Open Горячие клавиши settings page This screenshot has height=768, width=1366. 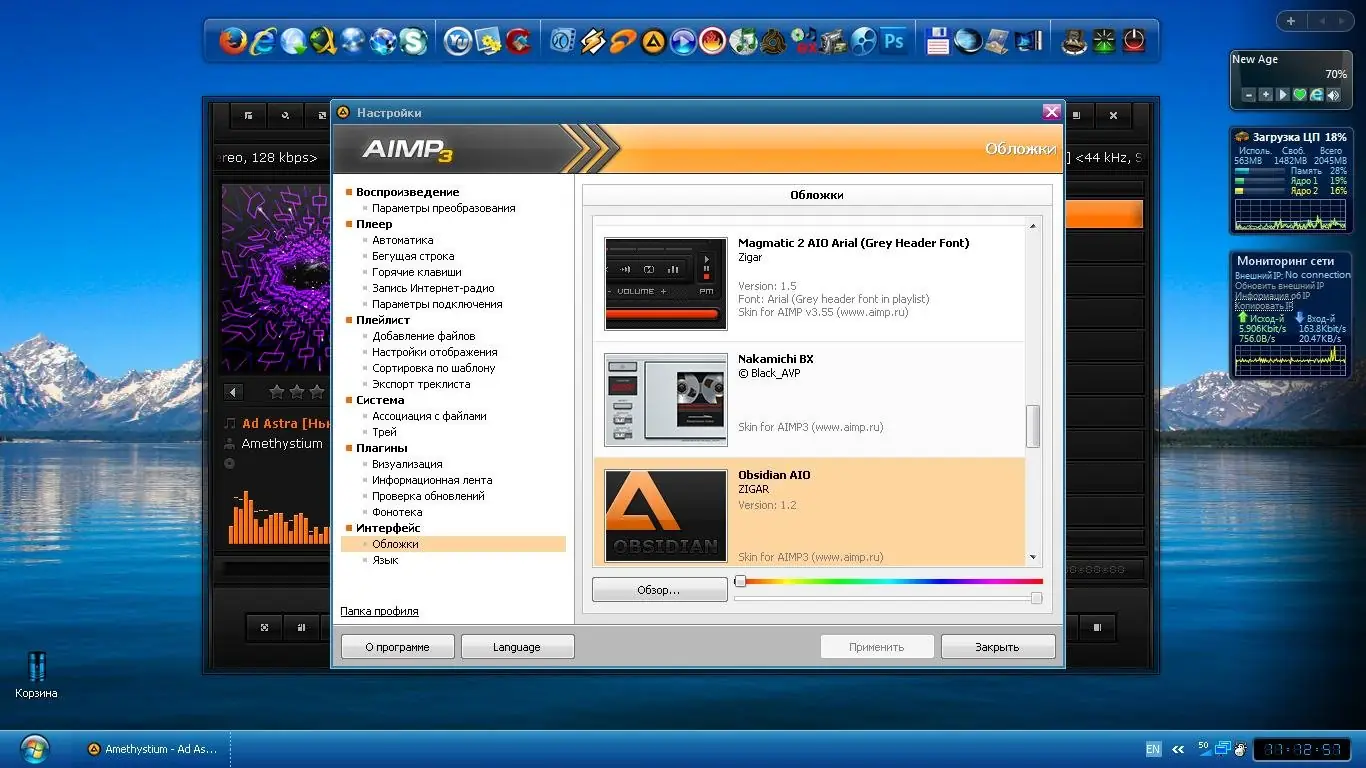tap(417, 272)
